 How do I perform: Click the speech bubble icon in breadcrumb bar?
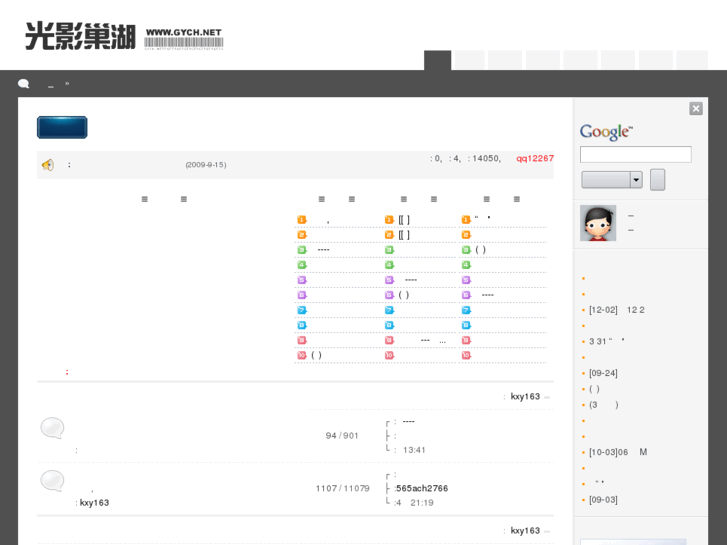(24, 84)
